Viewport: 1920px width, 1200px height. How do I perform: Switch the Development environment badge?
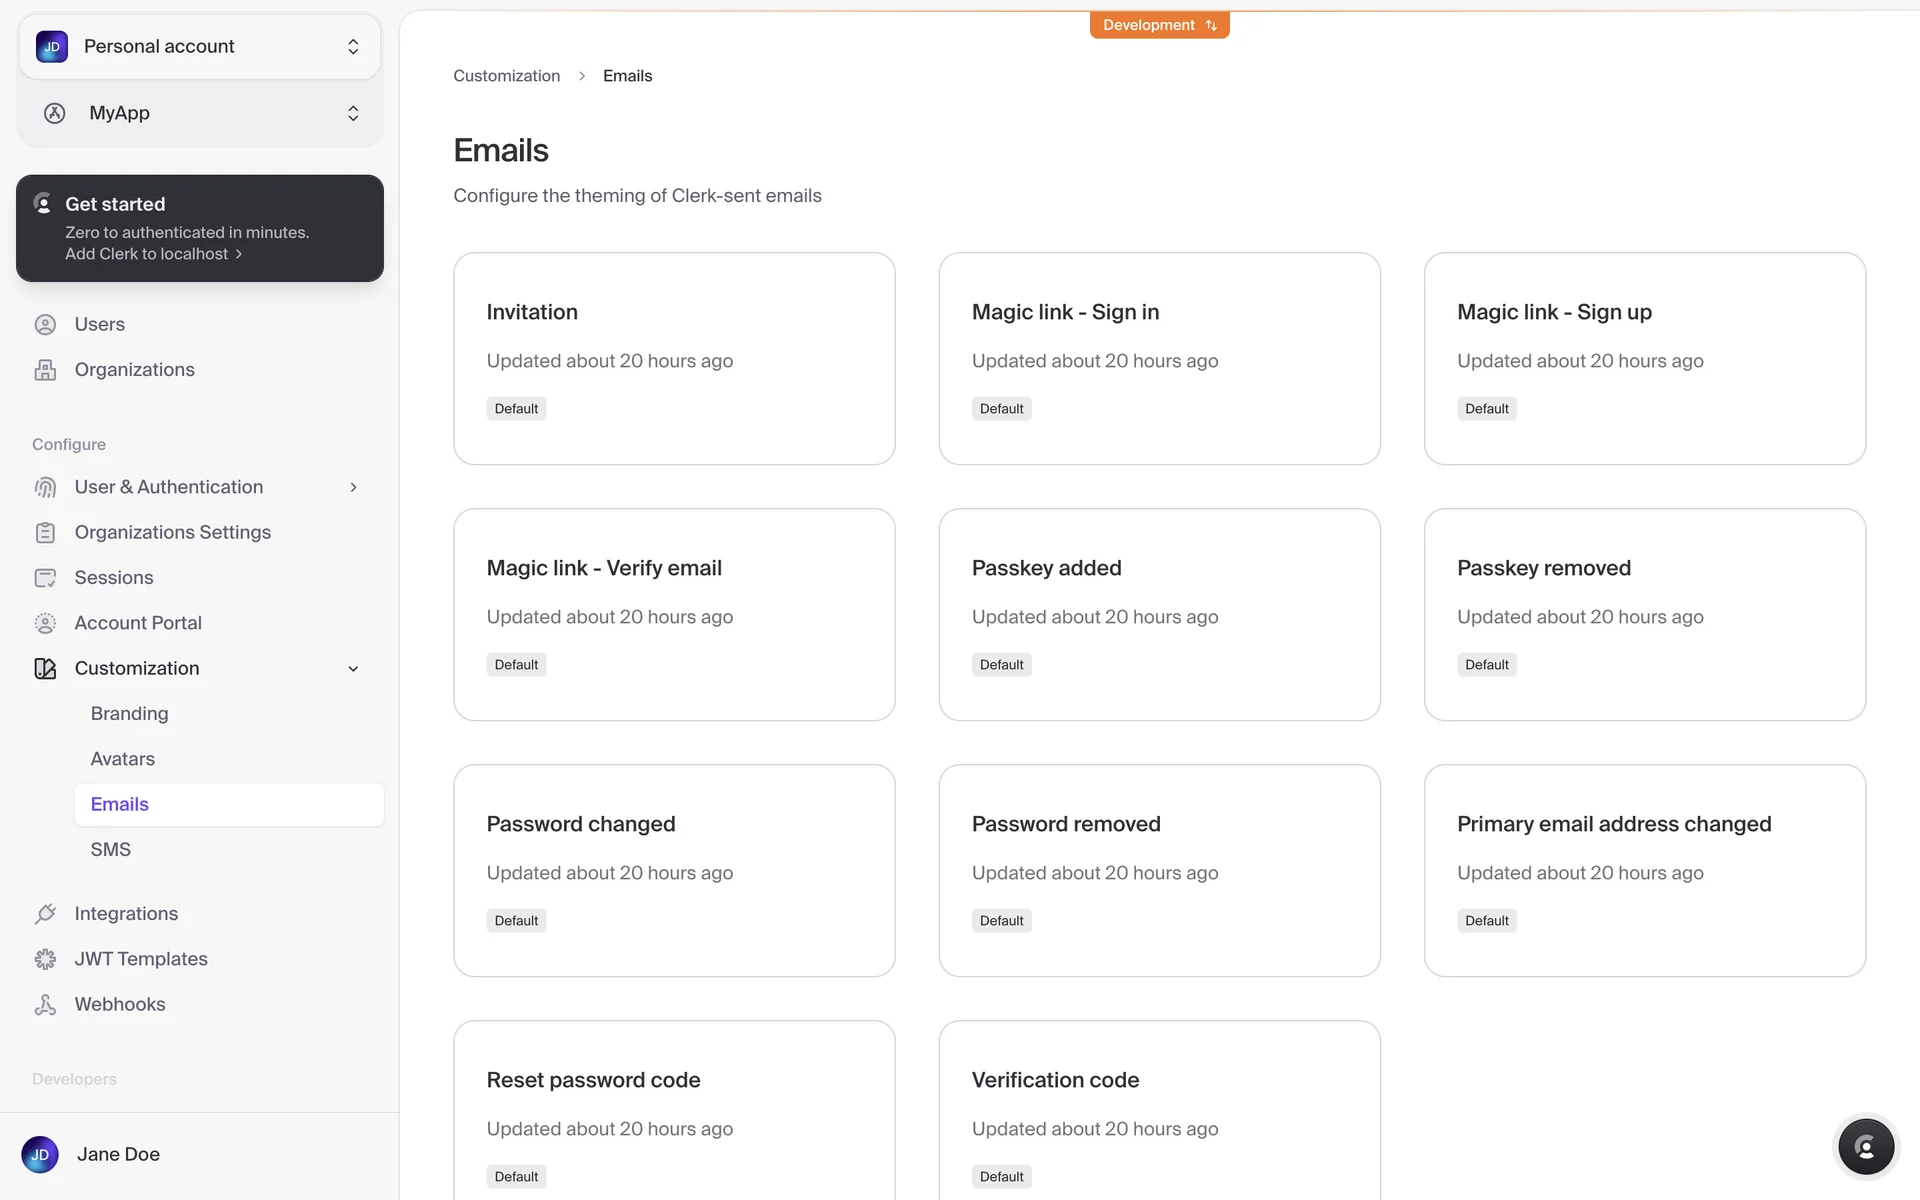click(x=1159, y=25)
